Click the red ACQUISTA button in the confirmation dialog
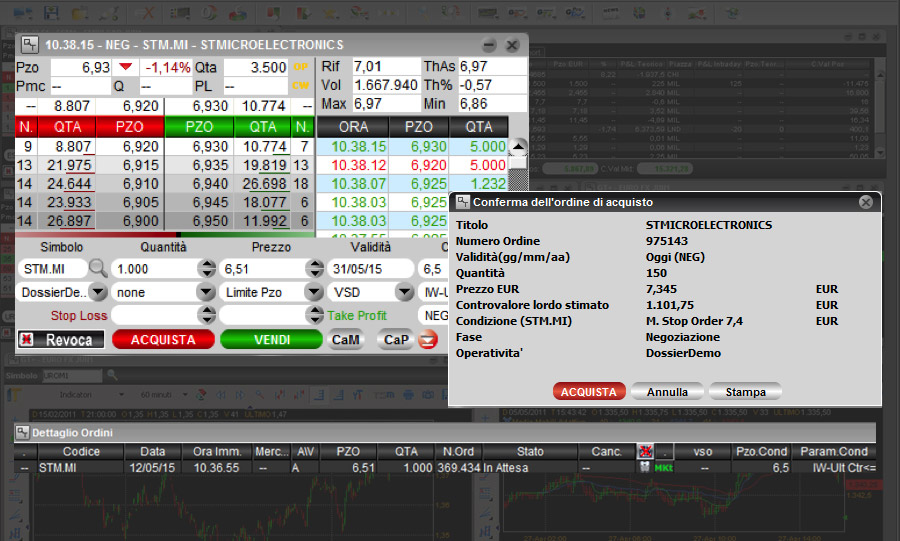The width and height of the screenshot is (900, 541). pyautogui.click(x=589, y=392)
